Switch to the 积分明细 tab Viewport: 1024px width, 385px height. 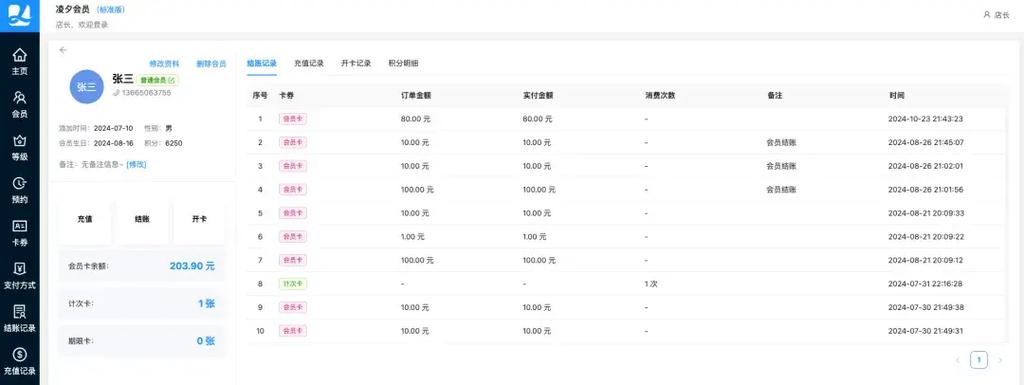(403, 63)
